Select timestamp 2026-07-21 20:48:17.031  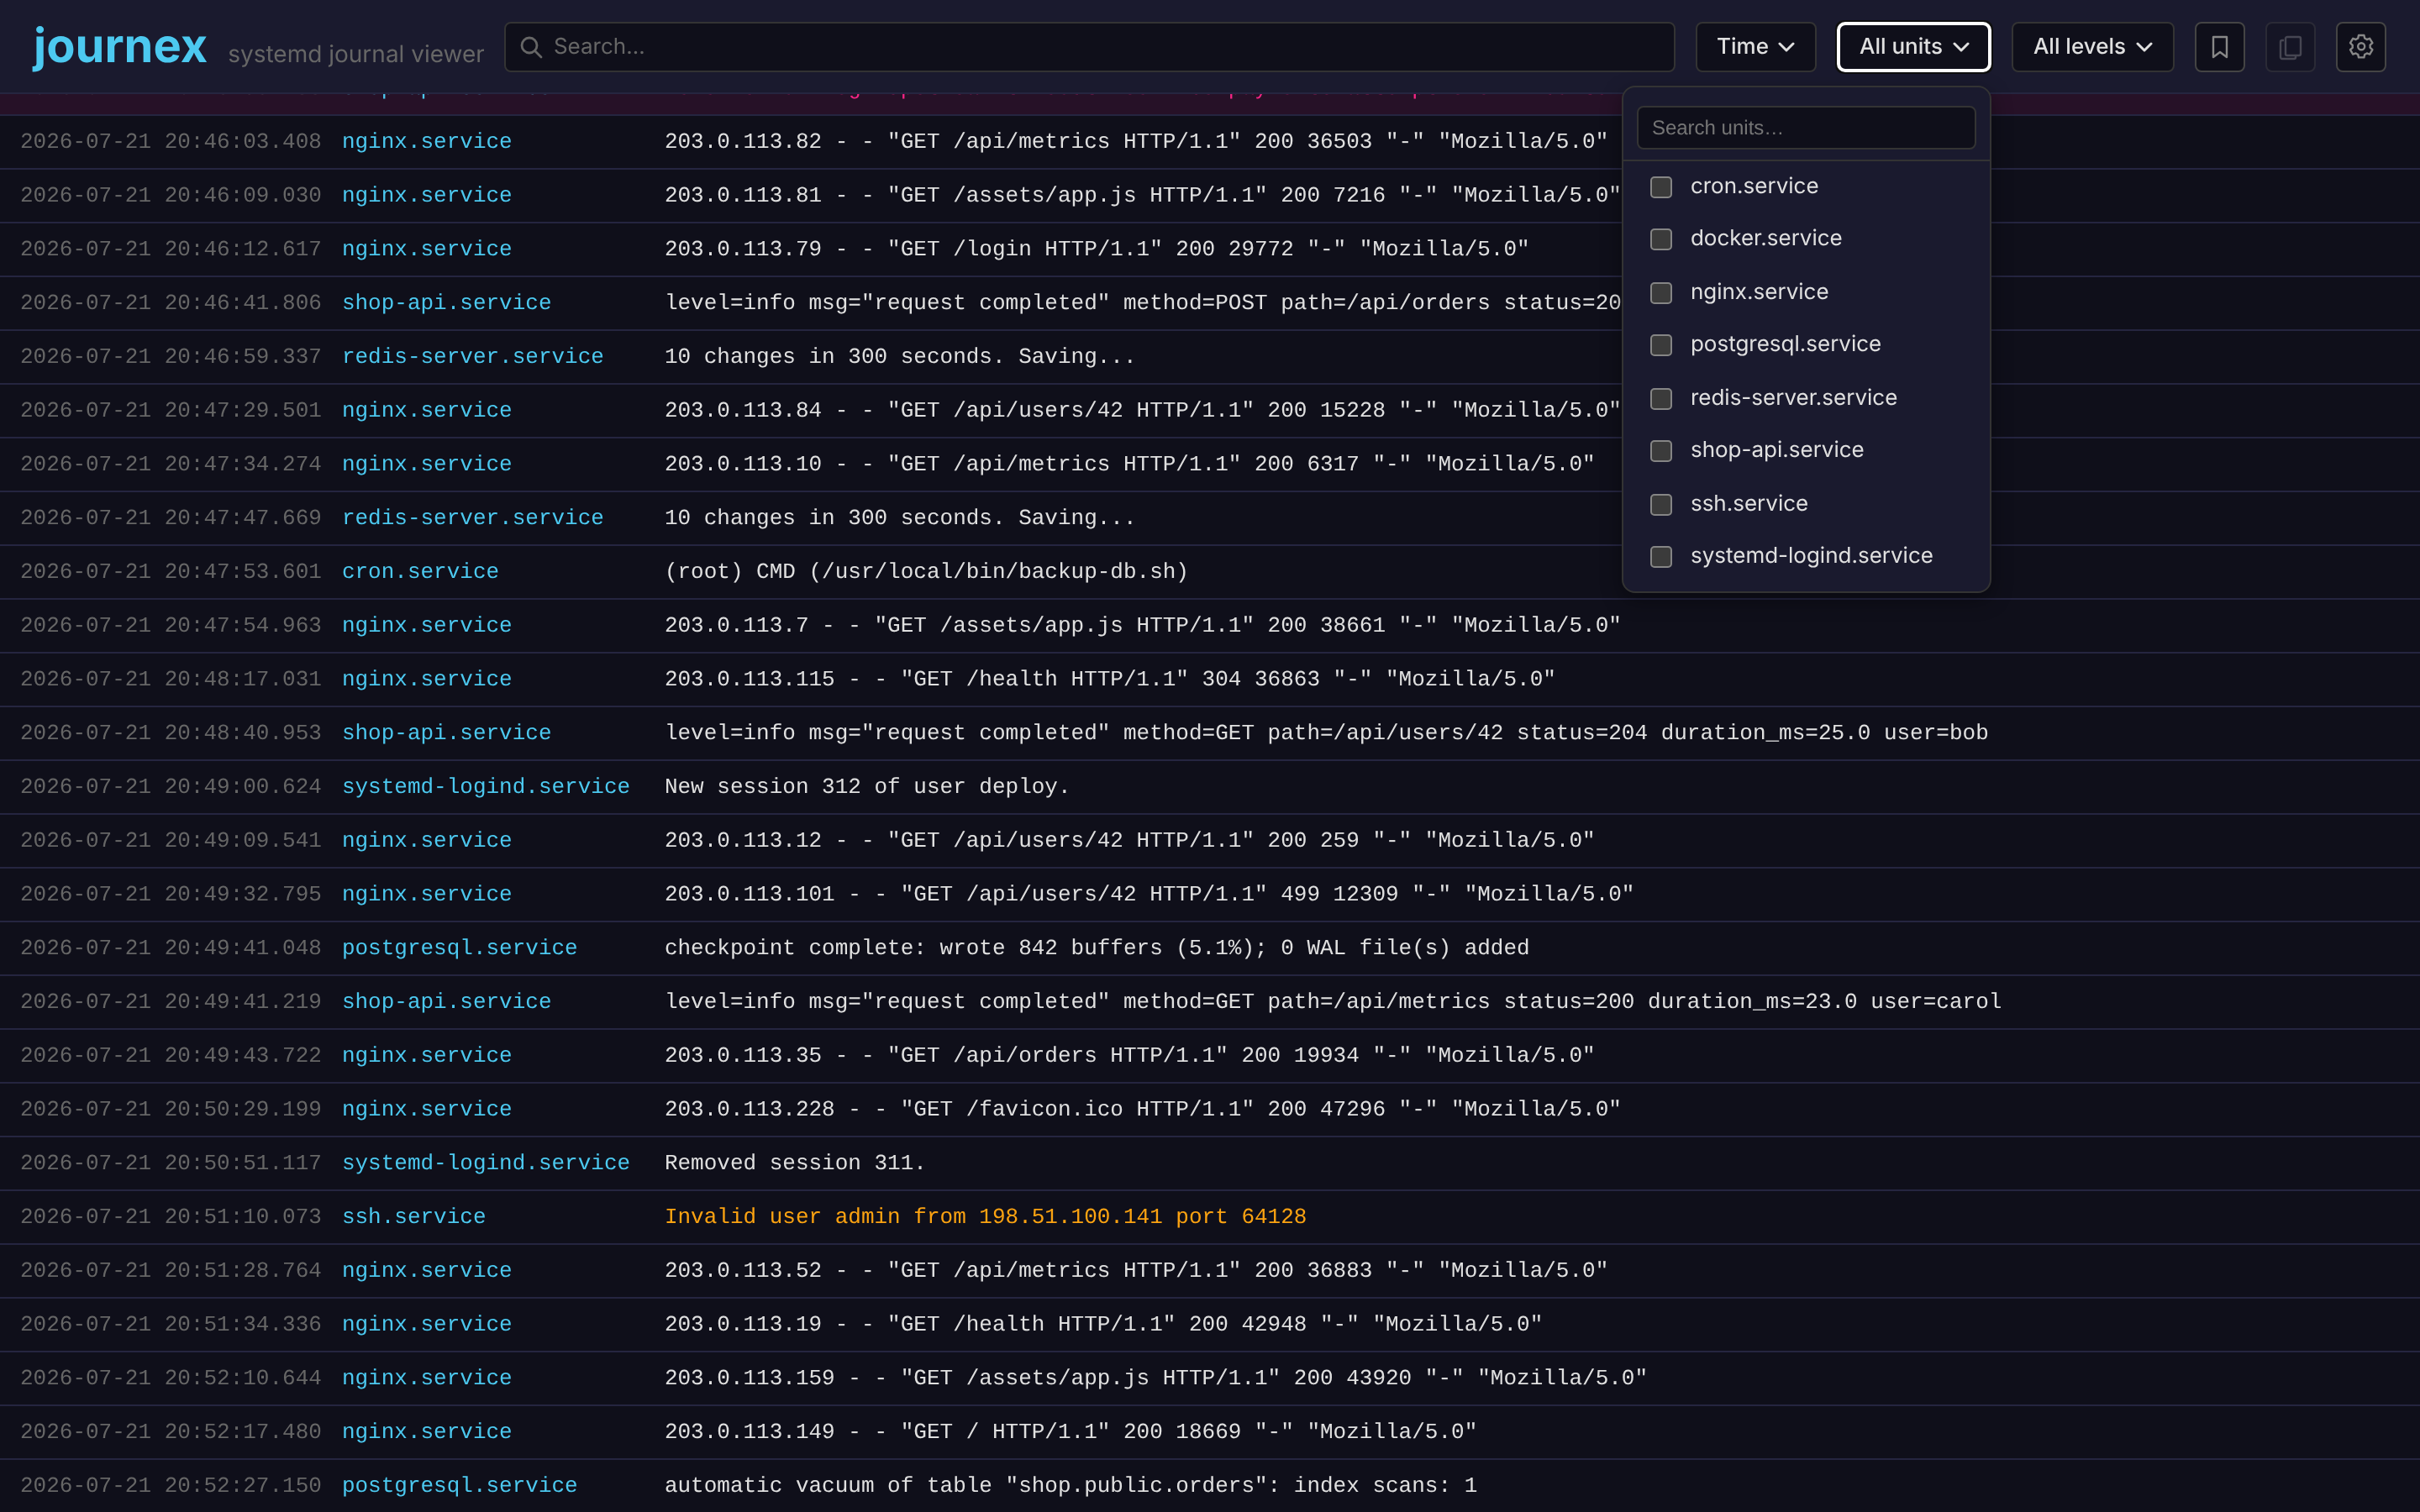coord(170,679)
